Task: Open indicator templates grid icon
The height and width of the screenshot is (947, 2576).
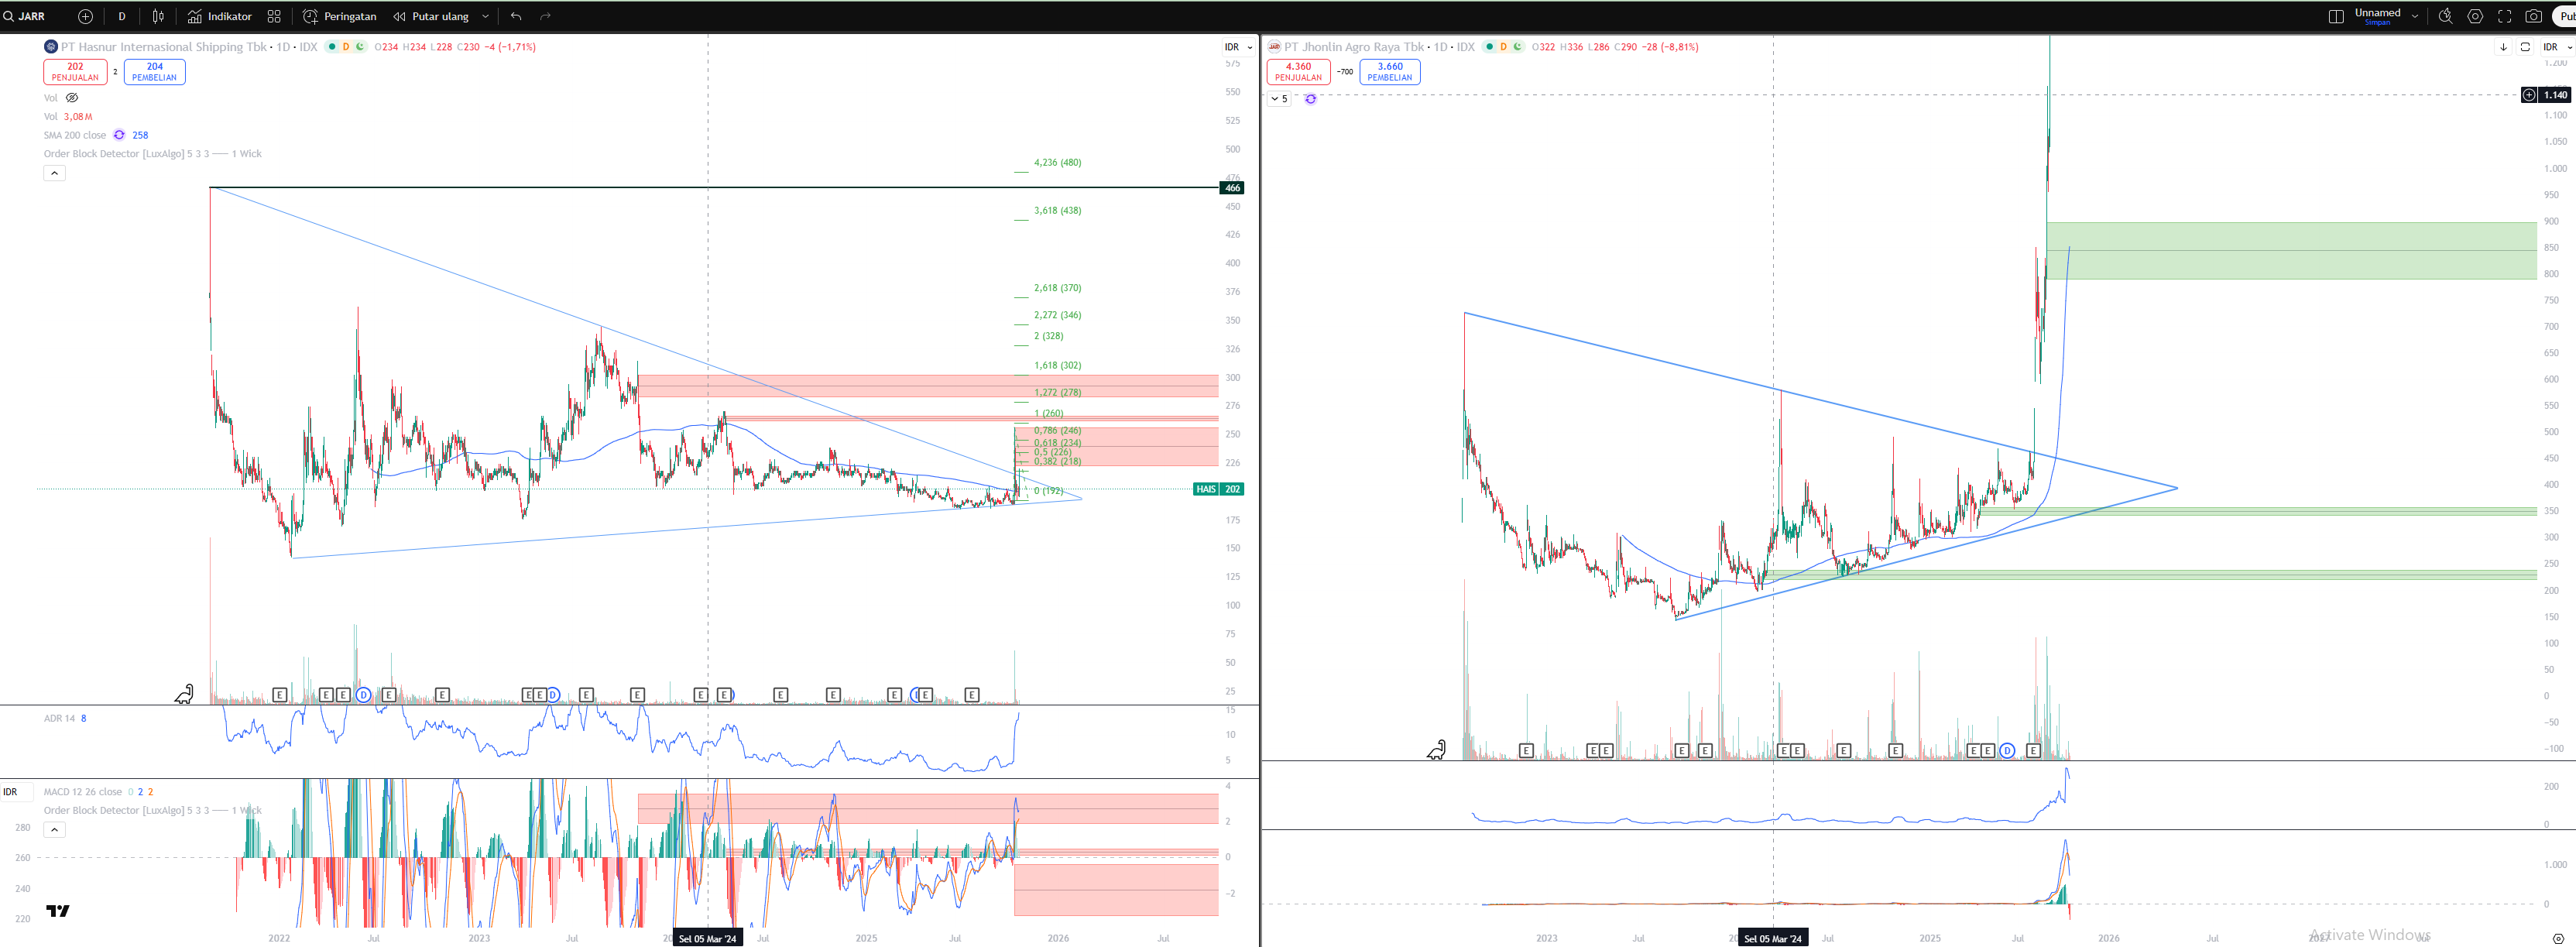Action: pos(274,16)
